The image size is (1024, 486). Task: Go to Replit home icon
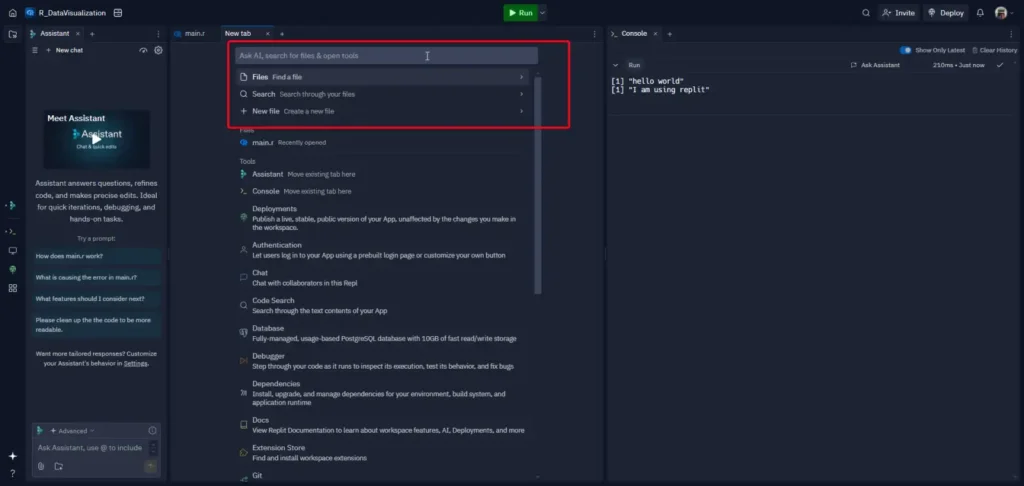[x=12, y=12]
